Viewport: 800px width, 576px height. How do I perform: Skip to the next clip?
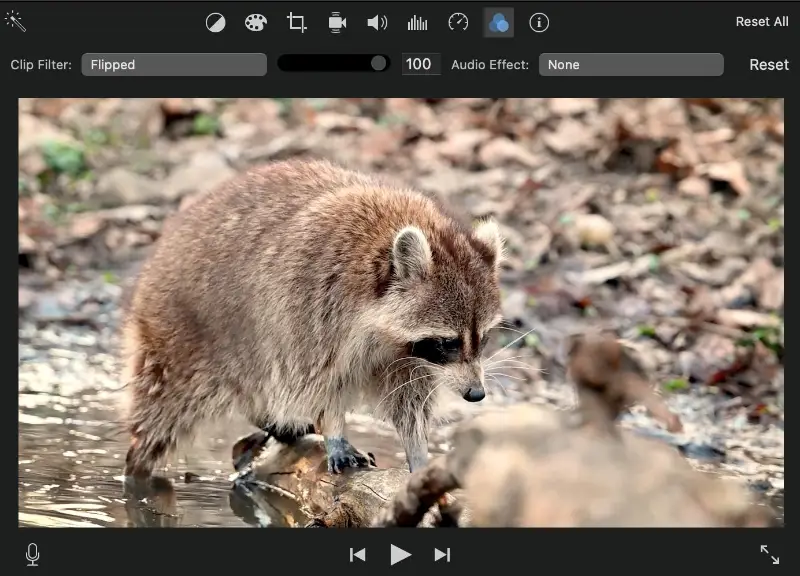pos(442,555)
